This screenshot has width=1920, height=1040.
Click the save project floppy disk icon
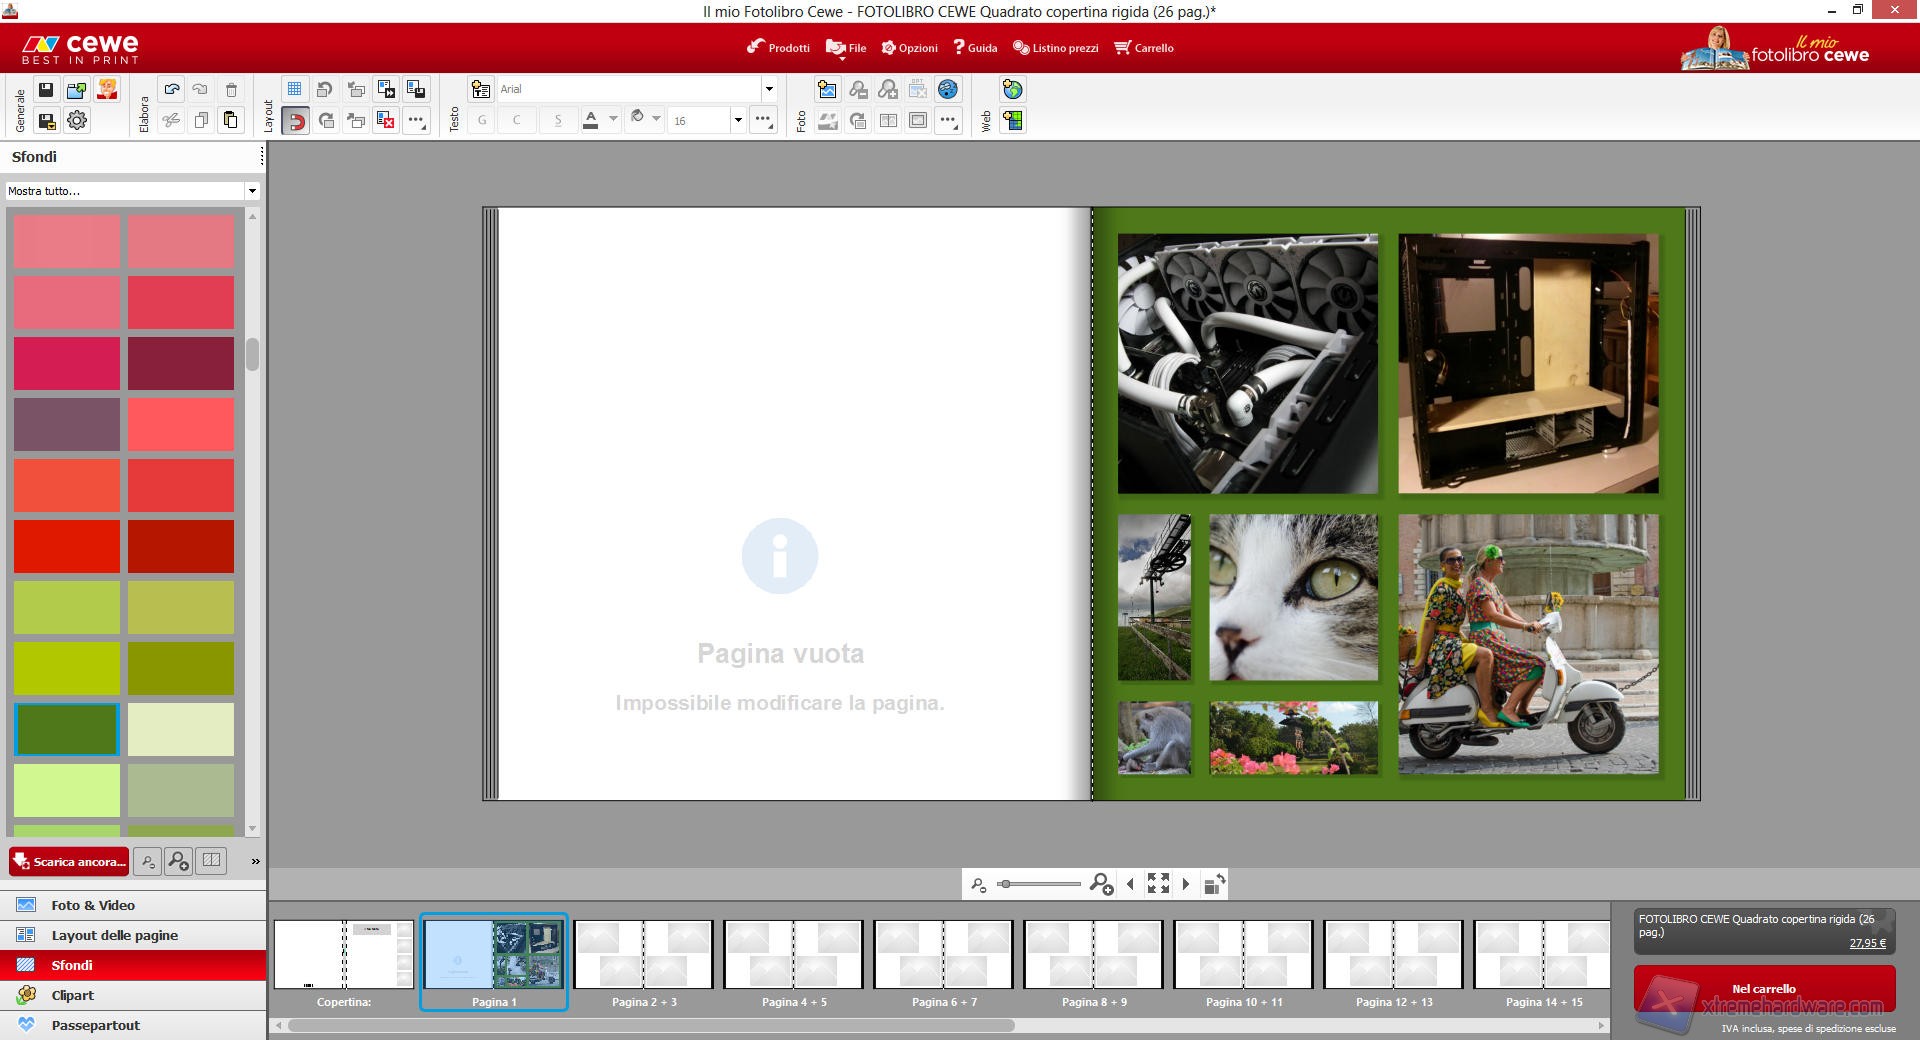pos(46,90)
